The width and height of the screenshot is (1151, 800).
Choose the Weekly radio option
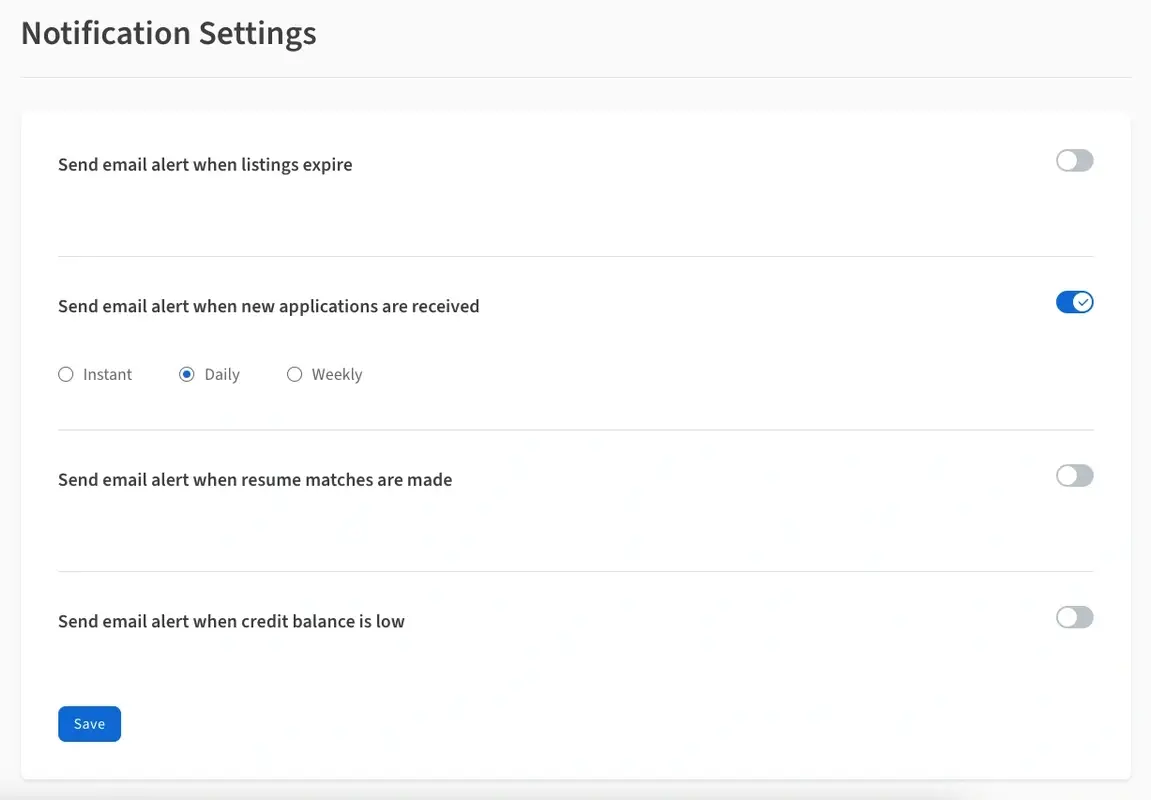pyautogui.click(x=294, y=374)
